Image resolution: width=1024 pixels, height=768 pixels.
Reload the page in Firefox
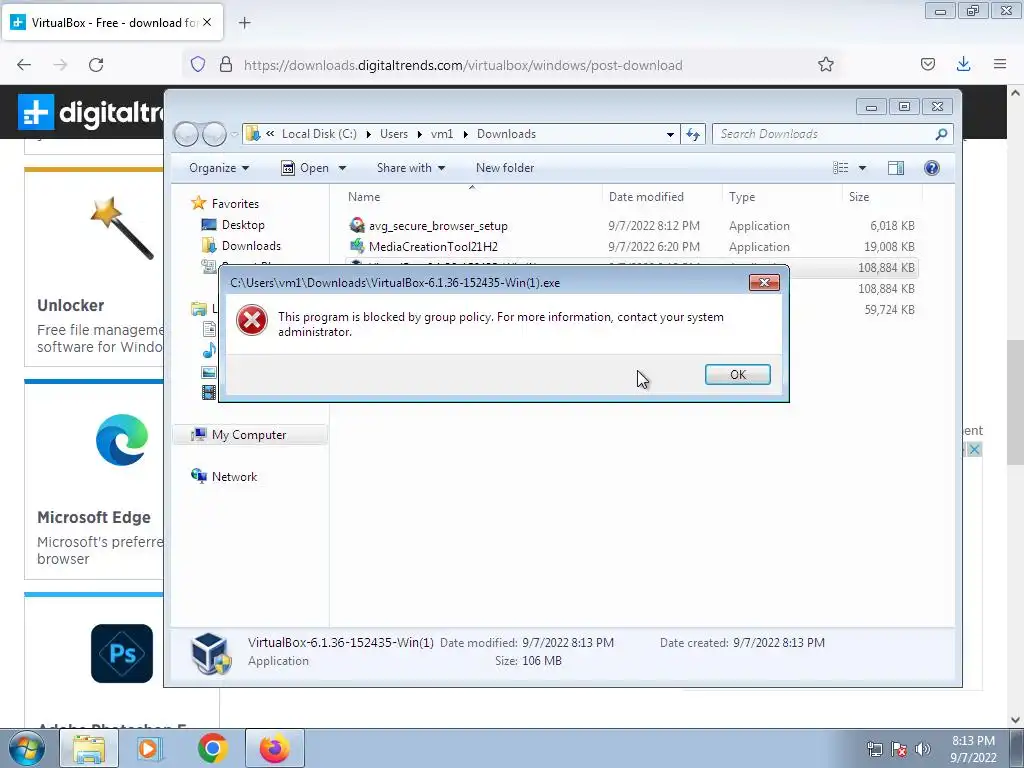[x=96, y=65]
